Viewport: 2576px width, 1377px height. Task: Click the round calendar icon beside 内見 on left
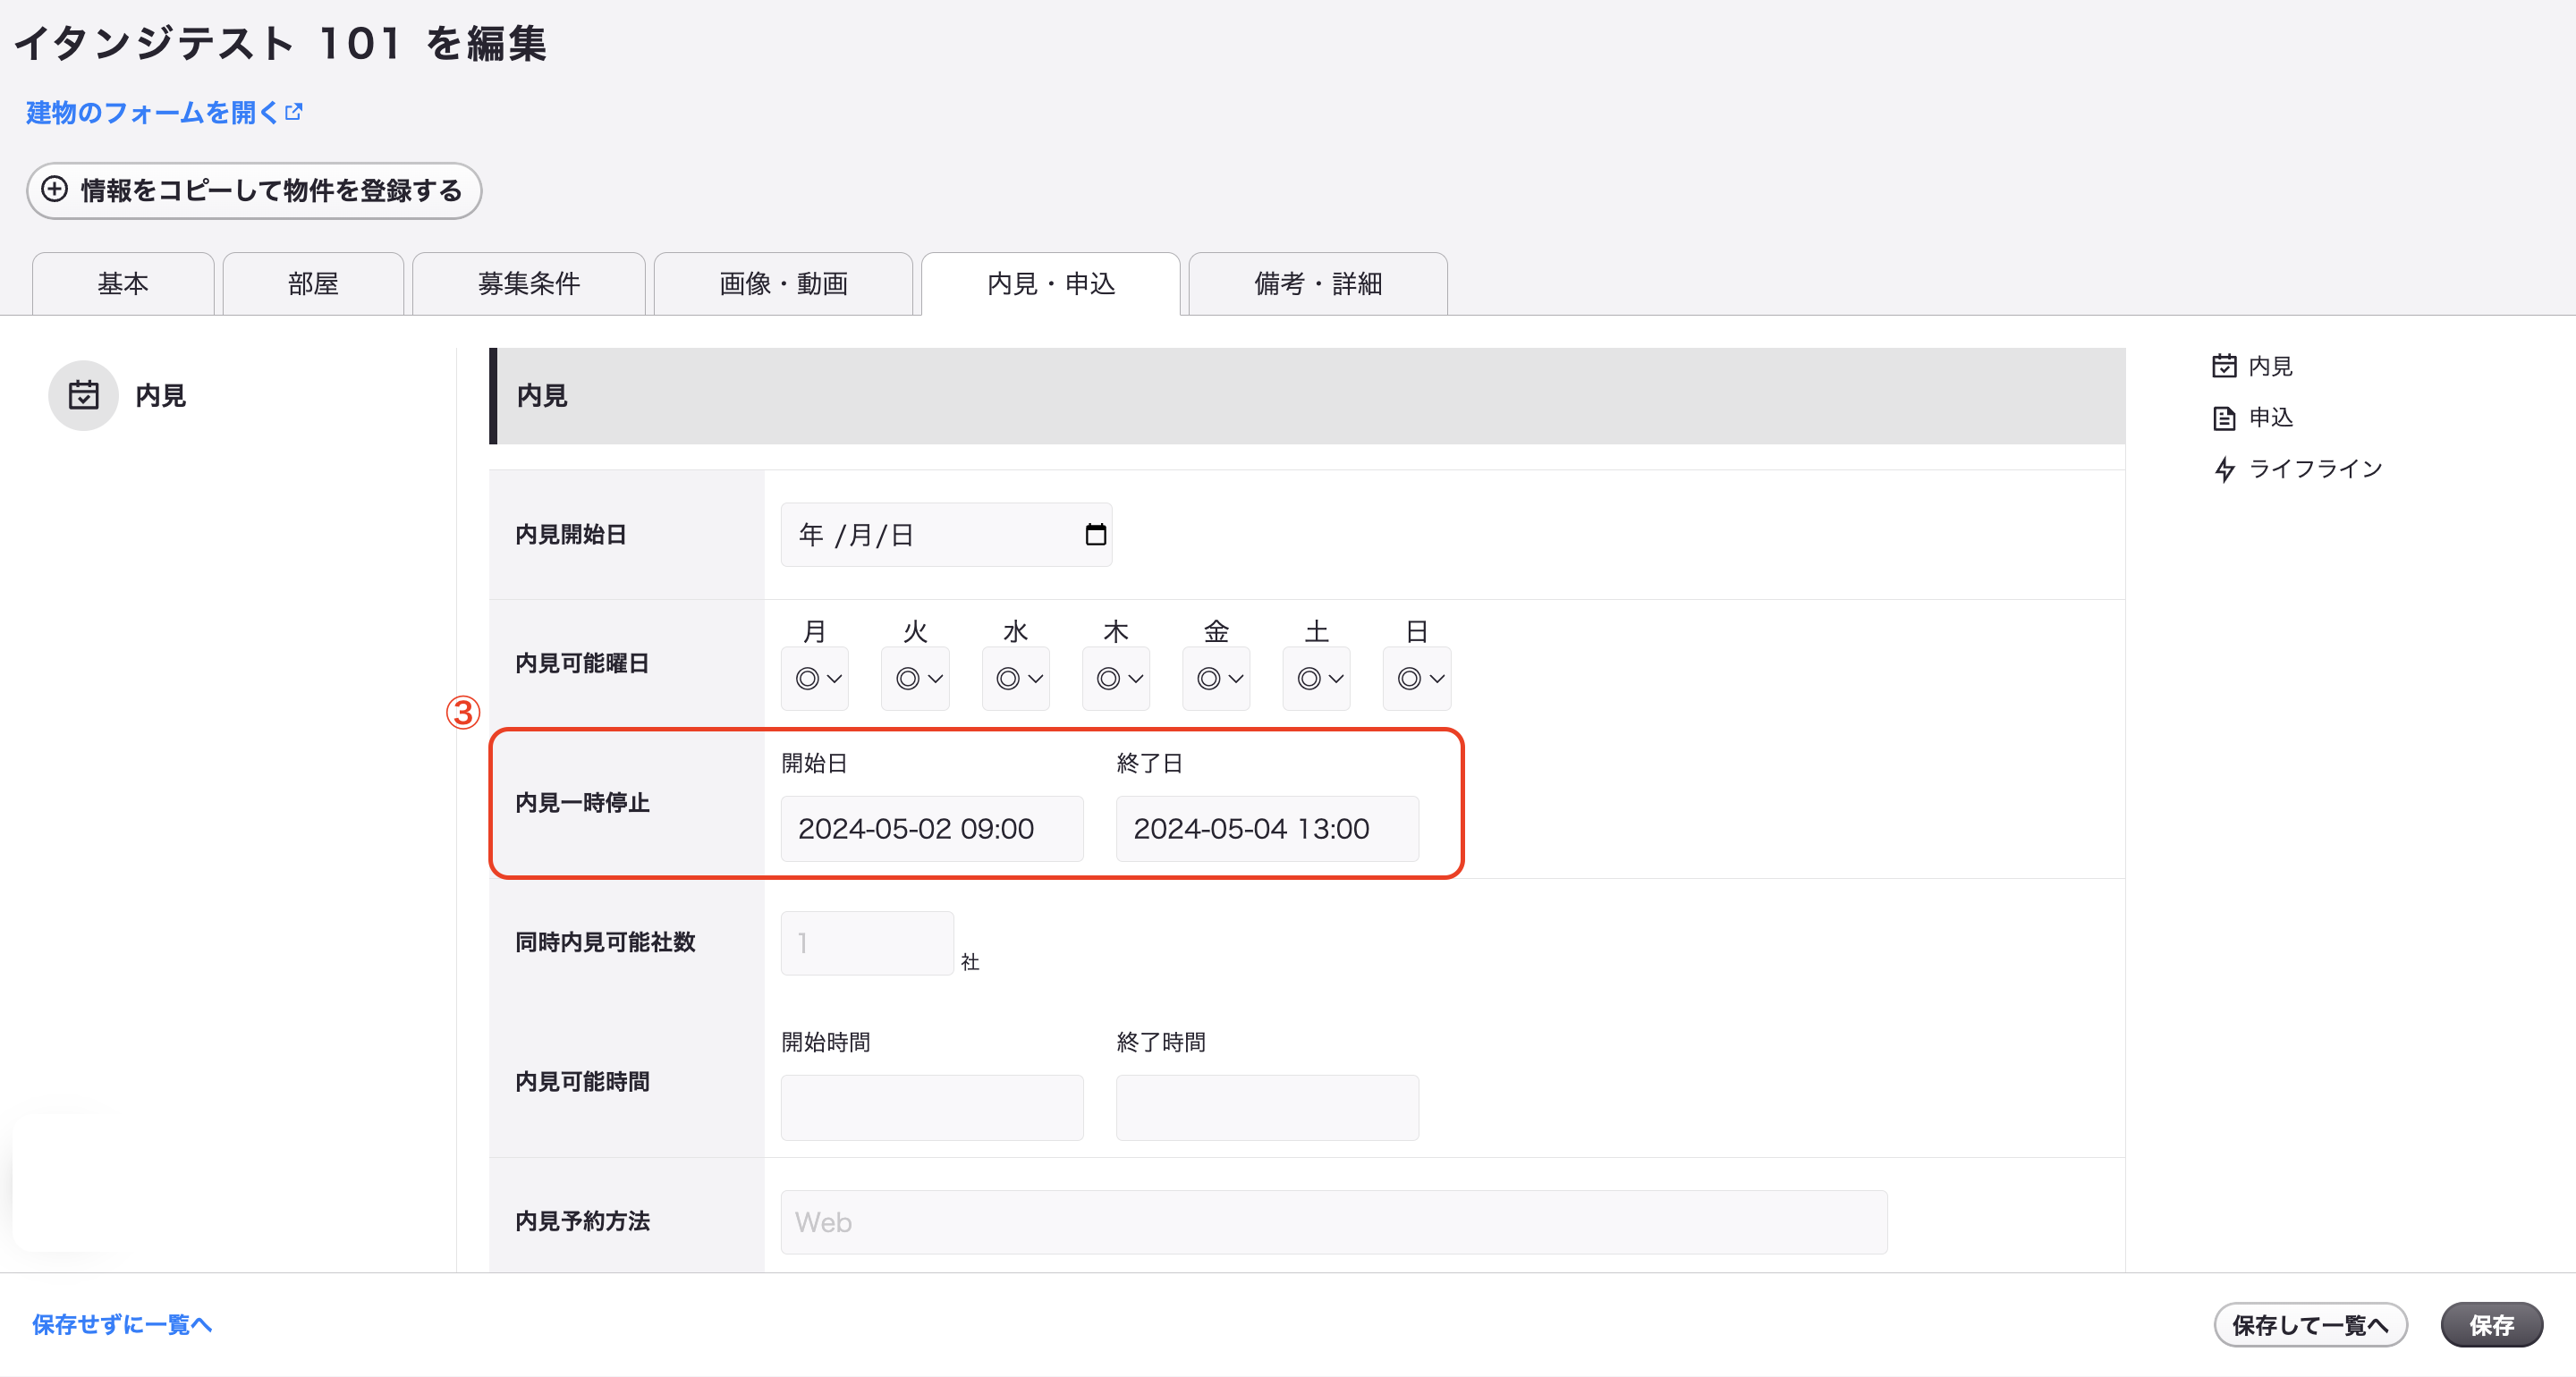click(83, 396)
